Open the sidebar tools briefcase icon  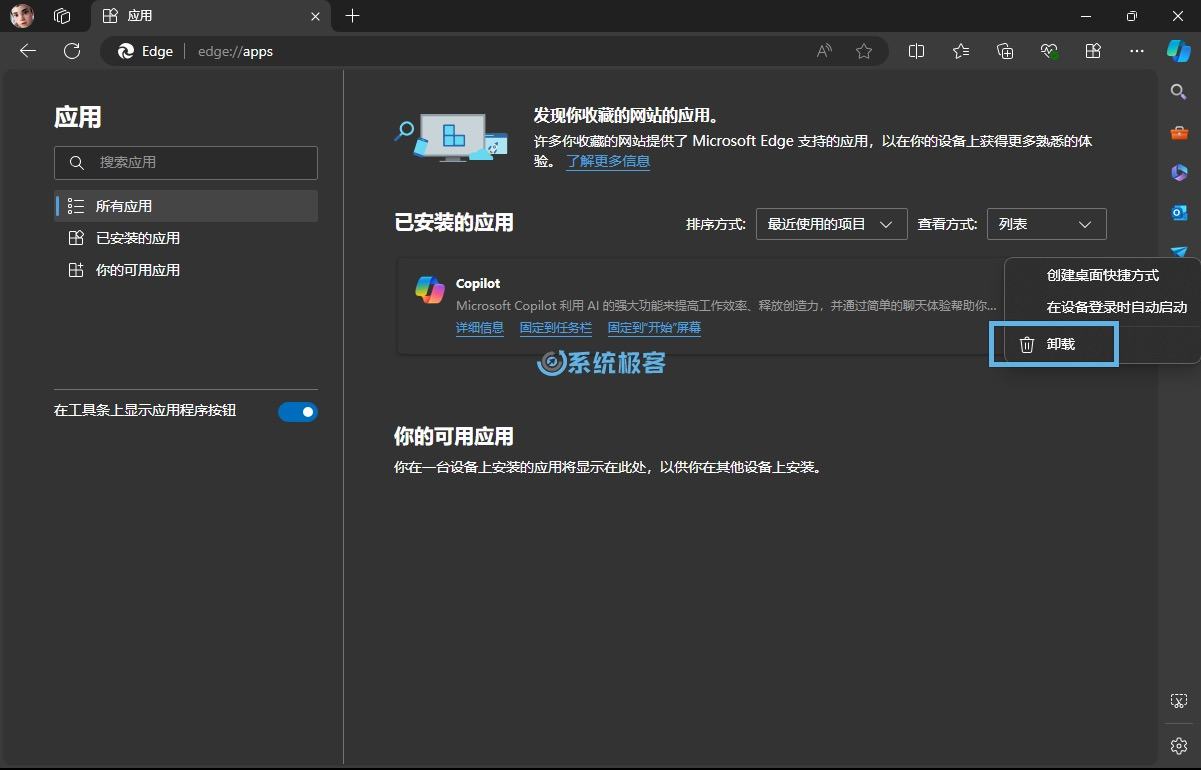(1179, 133)
